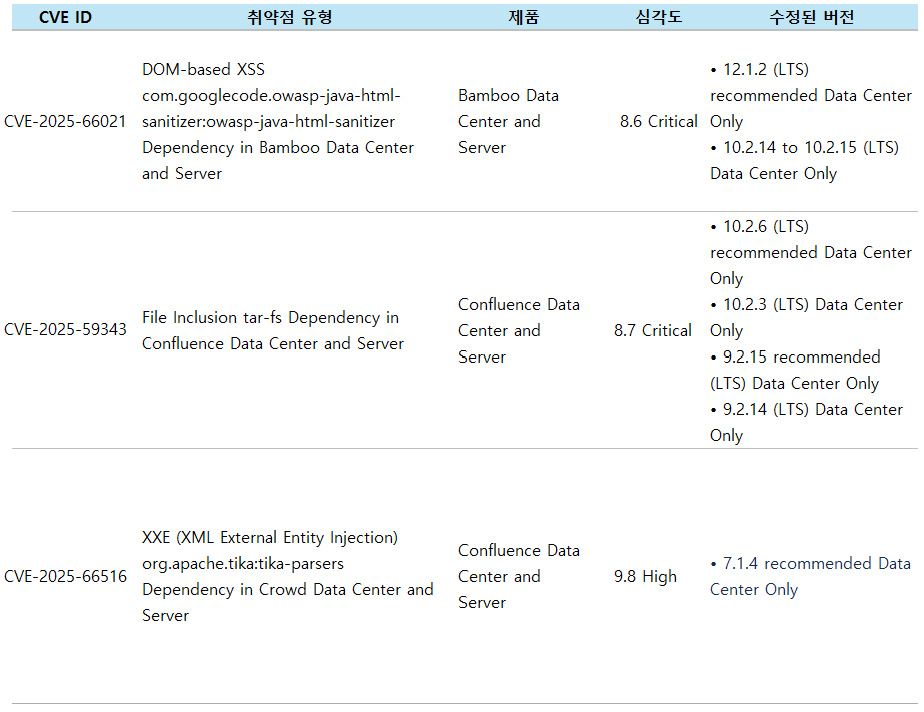
Task: Open the CVE-2025-59343 entry
Action: (x=65, y=330)
